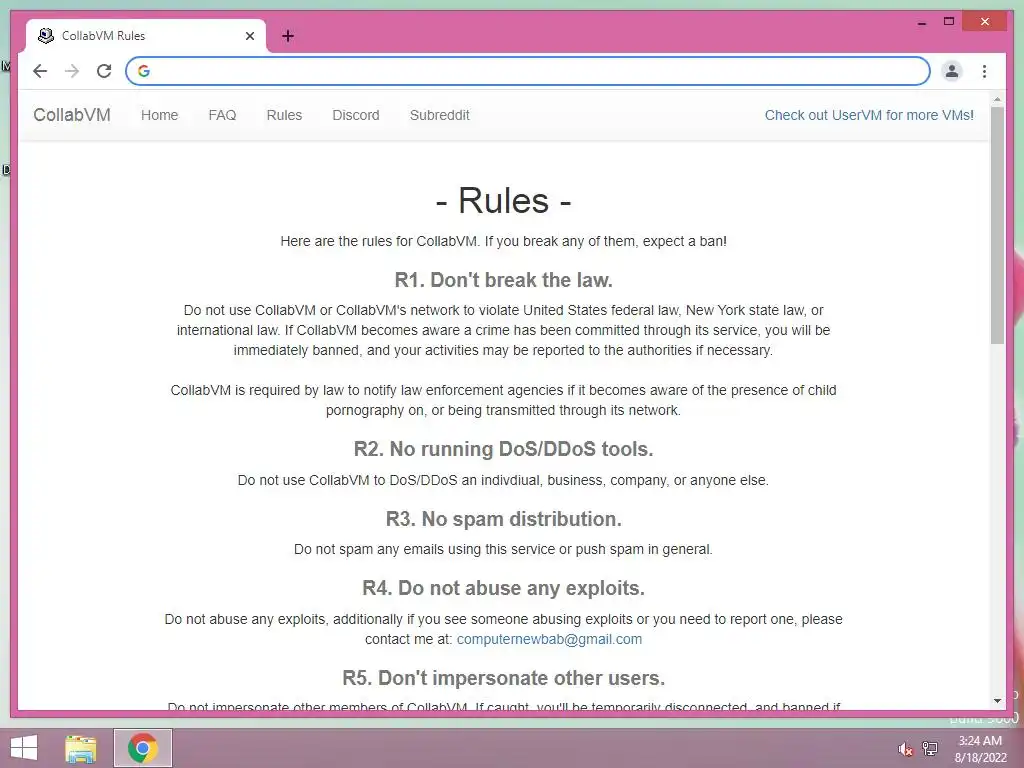Click the Google icon in address bar
The image size is (1024, 768).
pyautogui.click(x=144, y=71)
